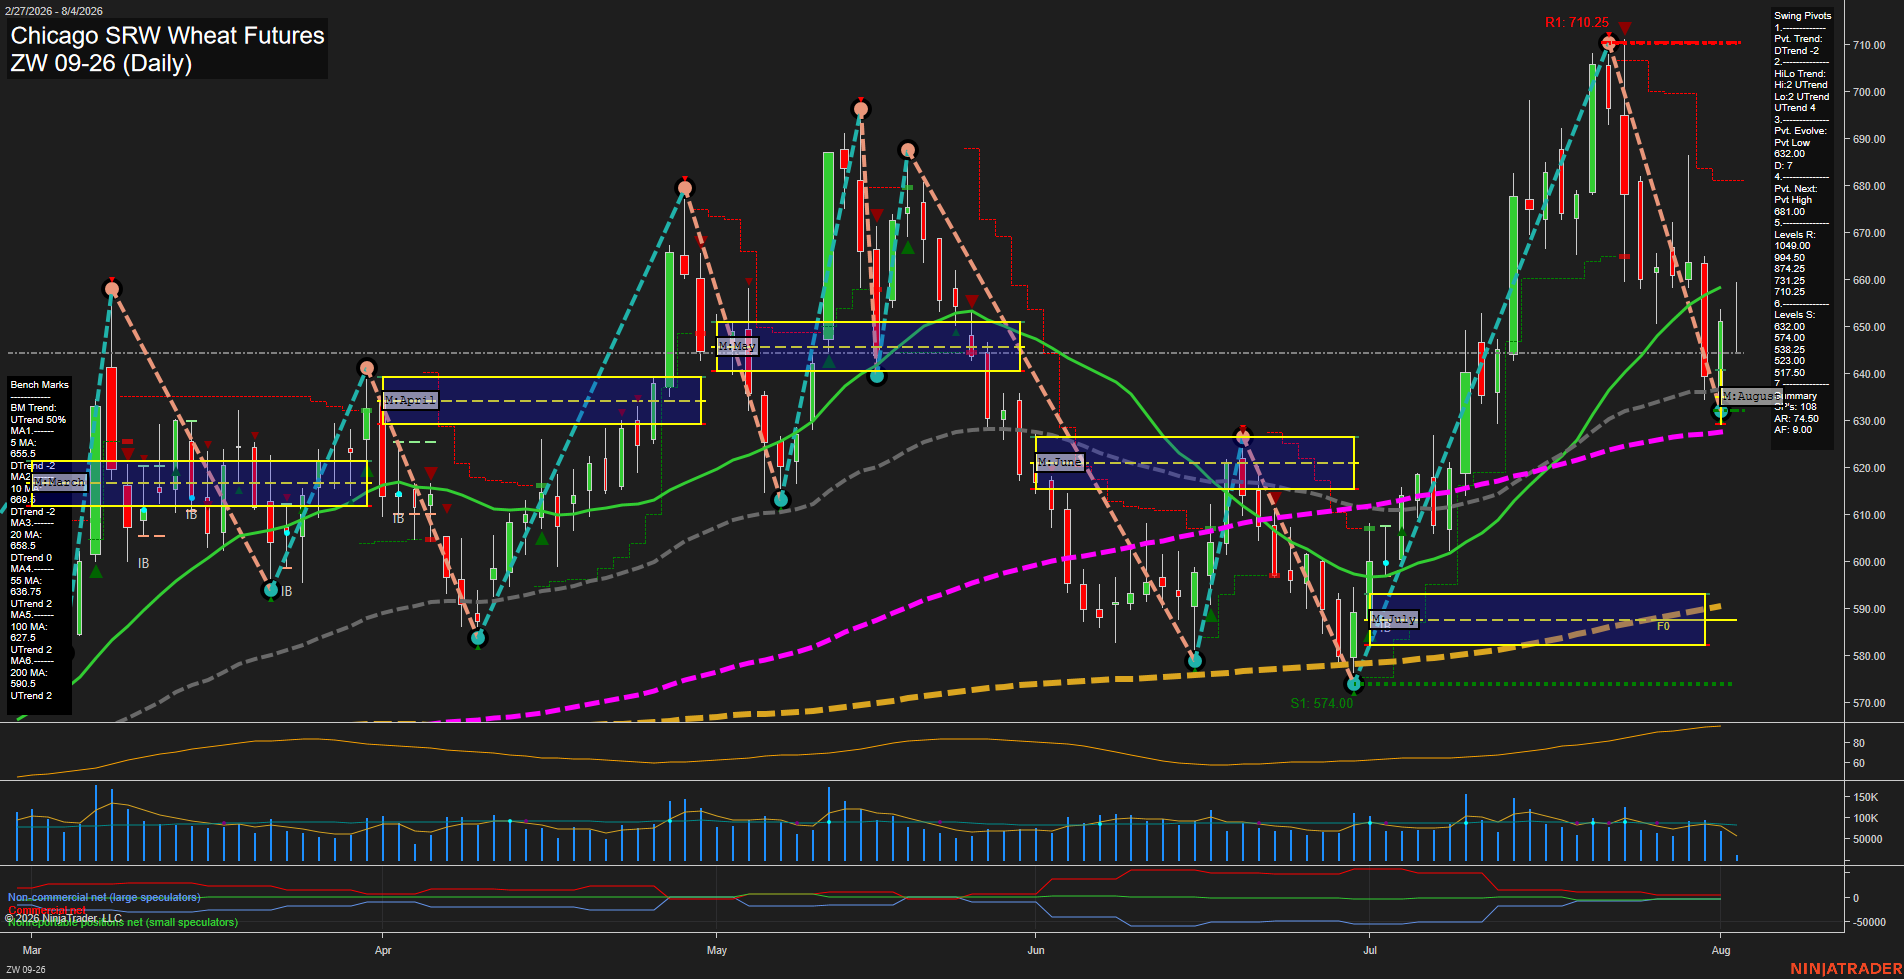Click the swing pivot low marker above S1: 574.00

click(1354, 685)
